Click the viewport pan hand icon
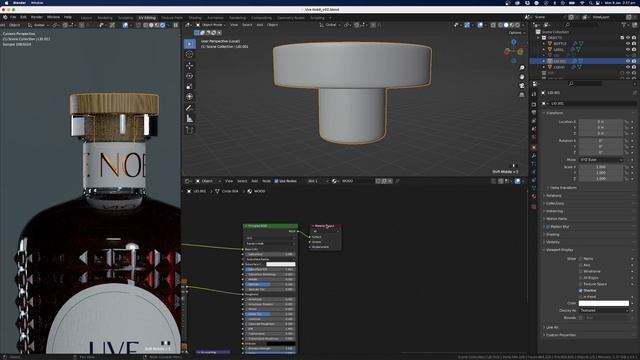This screenshot has height=360, width=640. click(x=522, y=77)
